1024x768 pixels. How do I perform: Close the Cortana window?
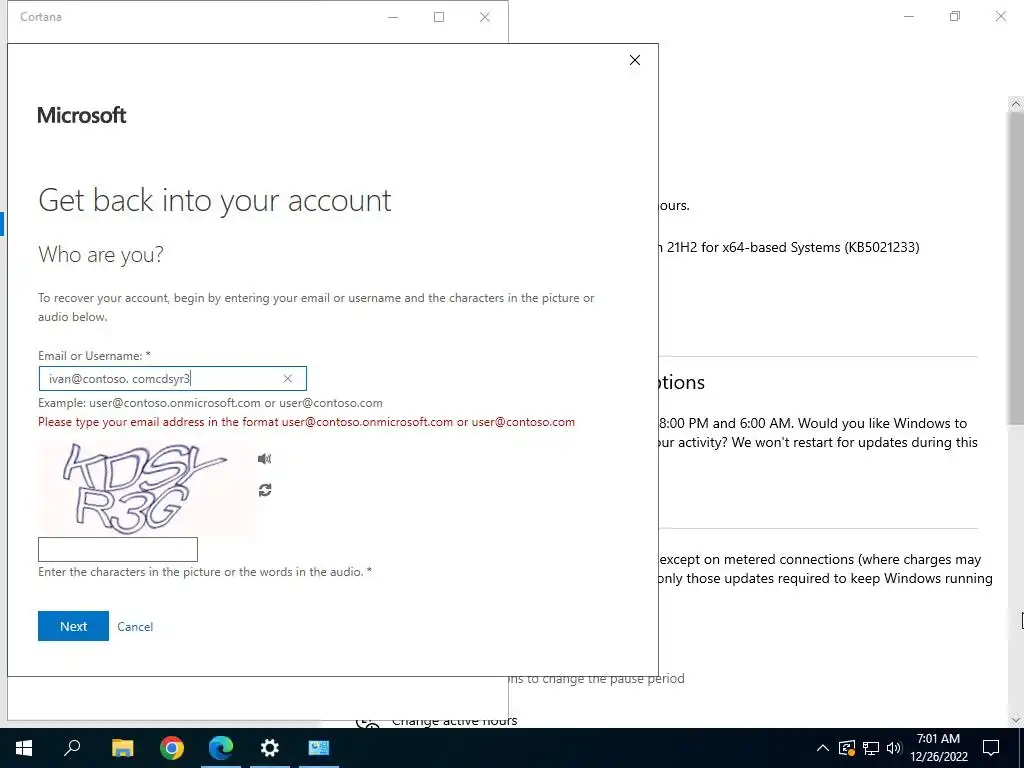tap(485, 17)
